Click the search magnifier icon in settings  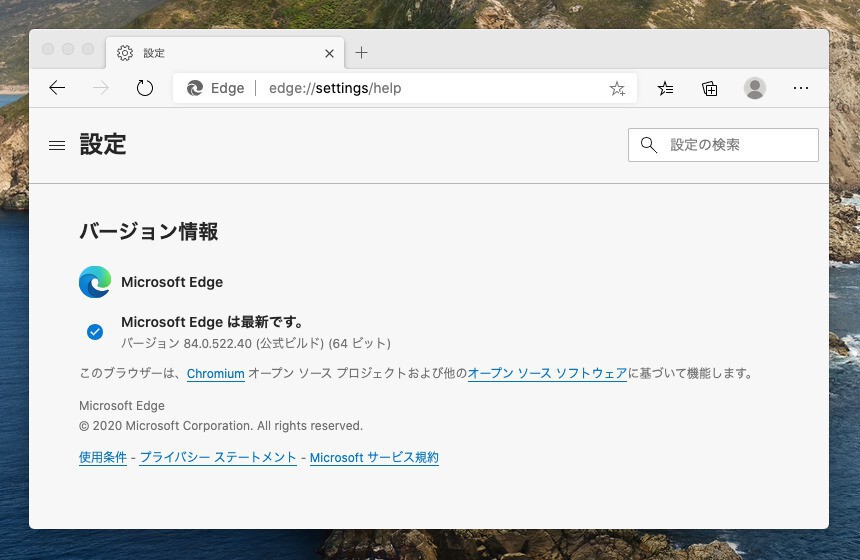[x=649, y=145]
